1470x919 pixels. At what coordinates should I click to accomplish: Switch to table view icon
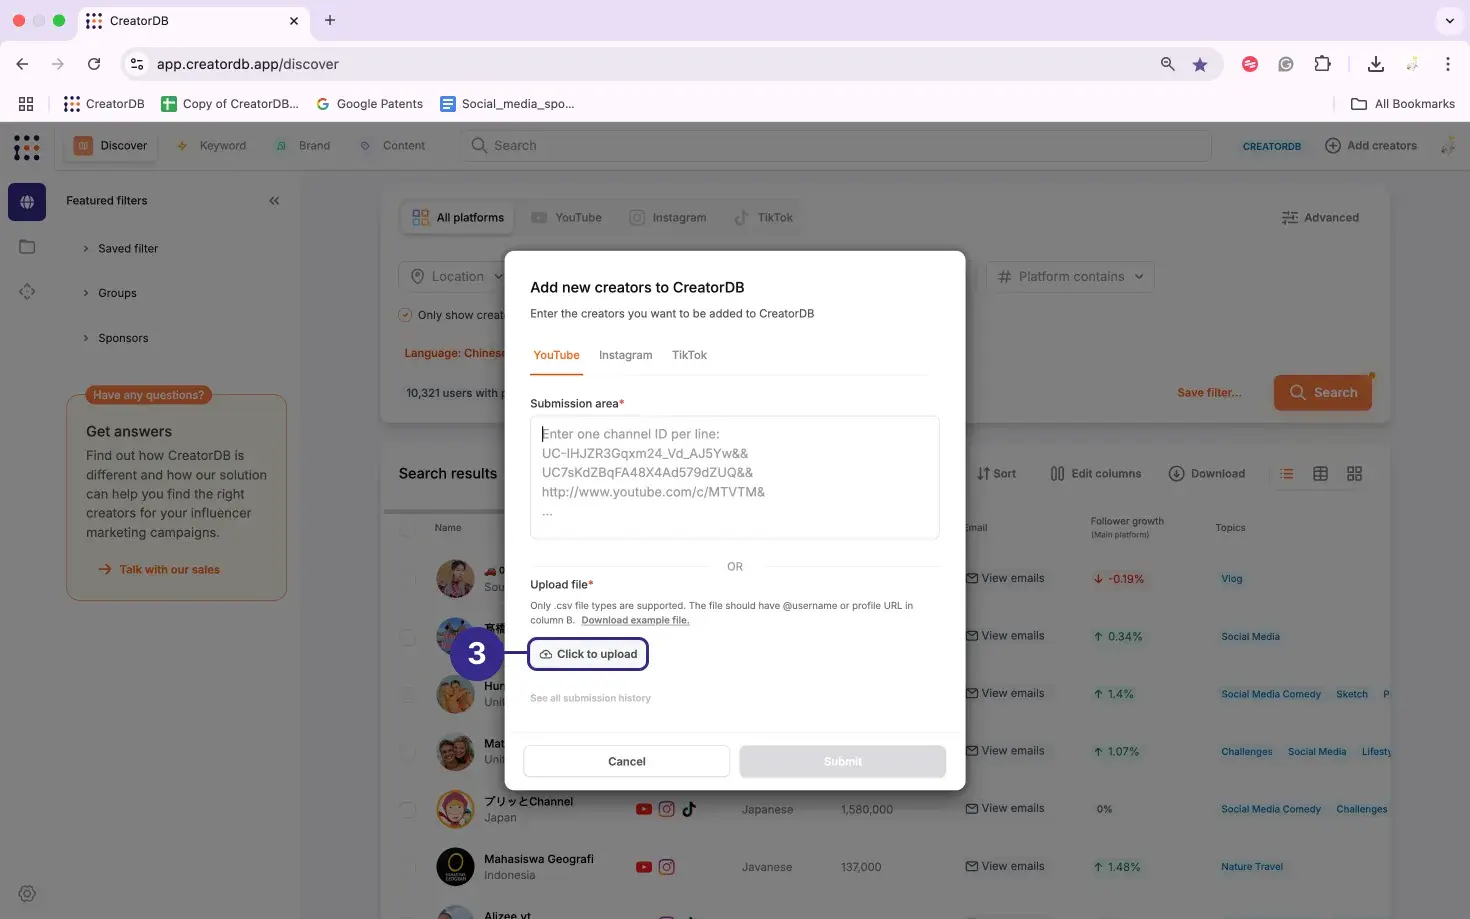[1320, 474]
